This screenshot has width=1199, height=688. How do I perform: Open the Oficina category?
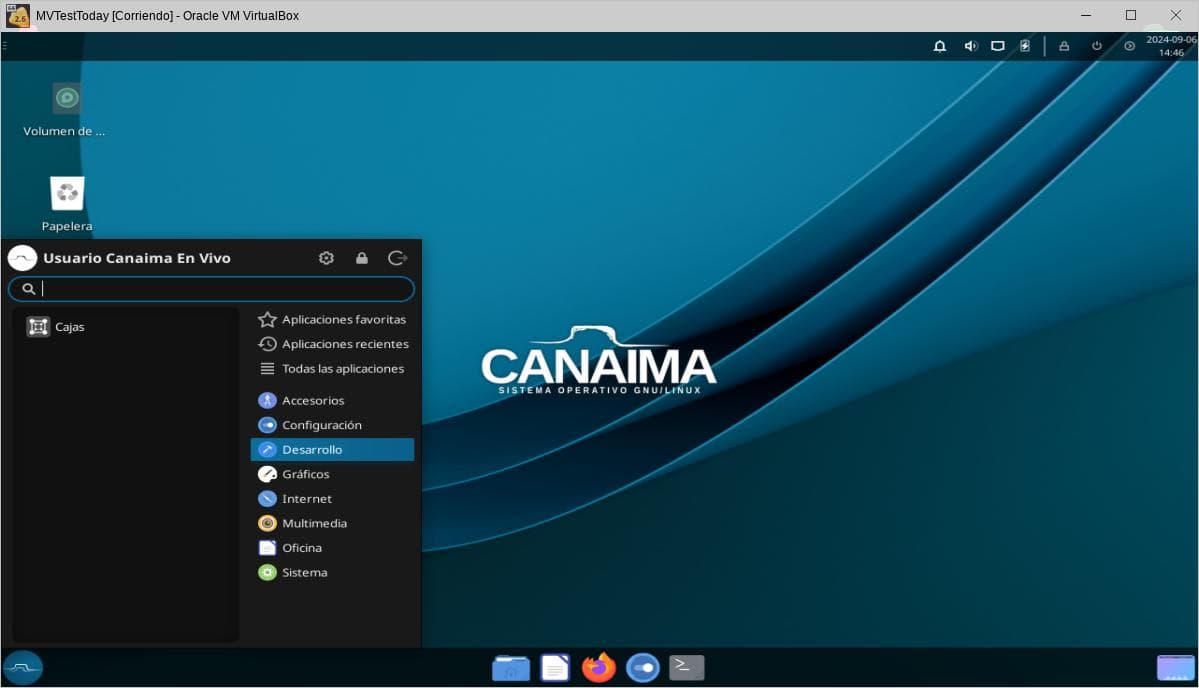coord(333,547)
